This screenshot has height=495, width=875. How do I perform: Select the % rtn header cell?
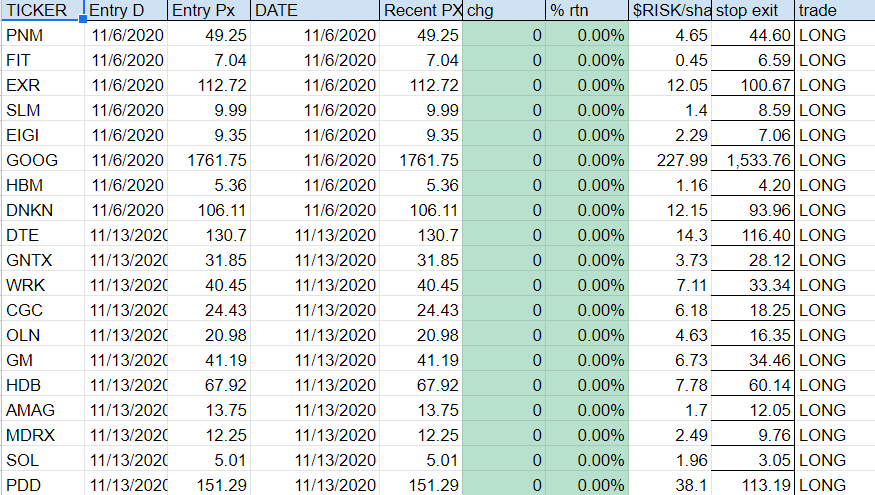pos(587,10)
